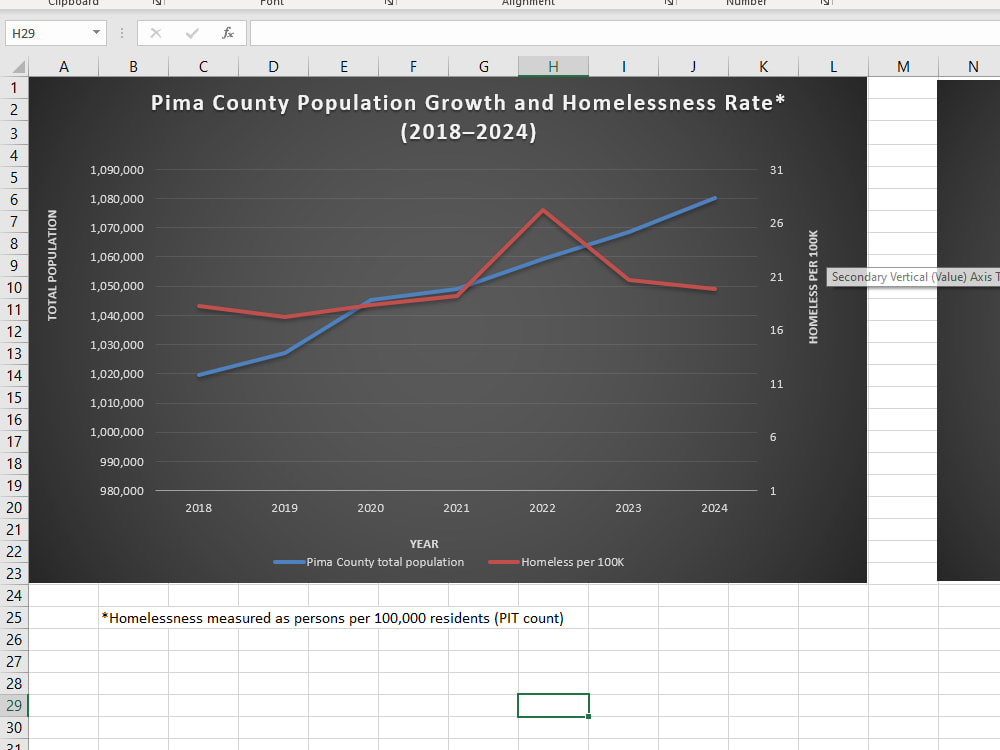Open the Number dialog launcher
1000x750 pixels.
tap(825, 3)
